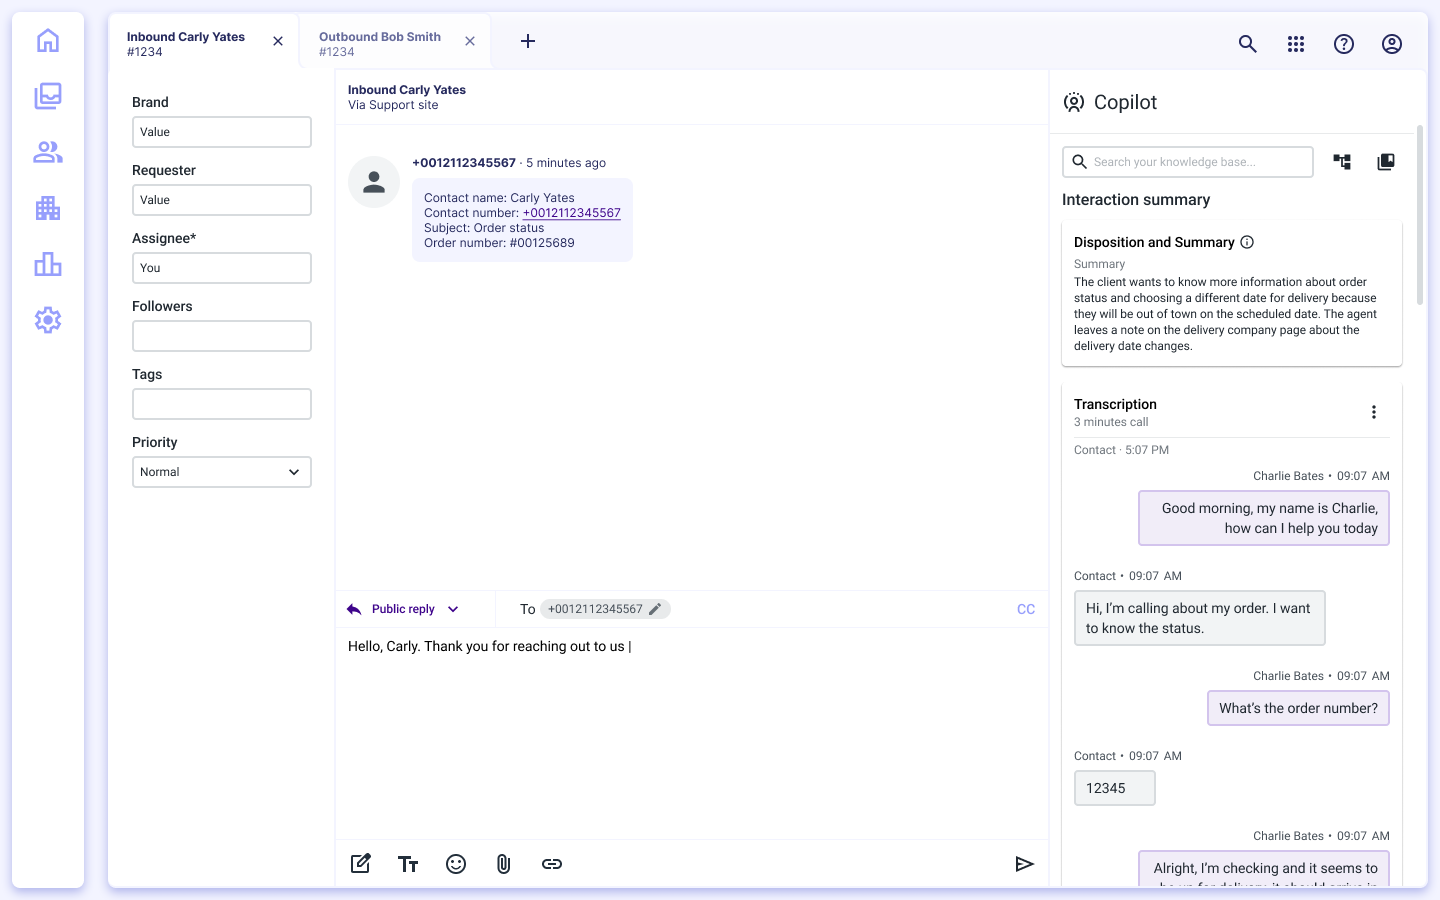Open the Admin settings gear in the sidebar
Image resolution: width=1440 pixels, height=900 pixels.
click(47, 320)
